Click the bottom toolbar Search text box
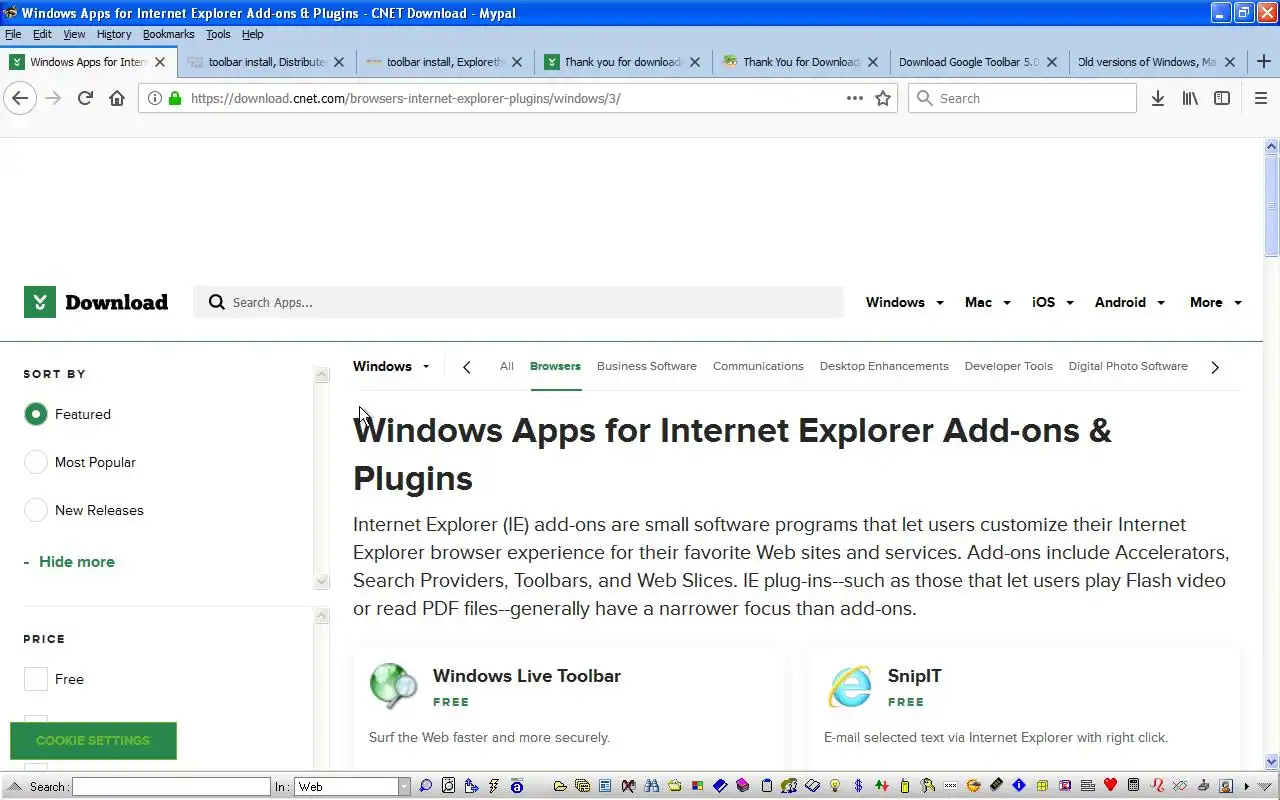 [x=171, y=787]
